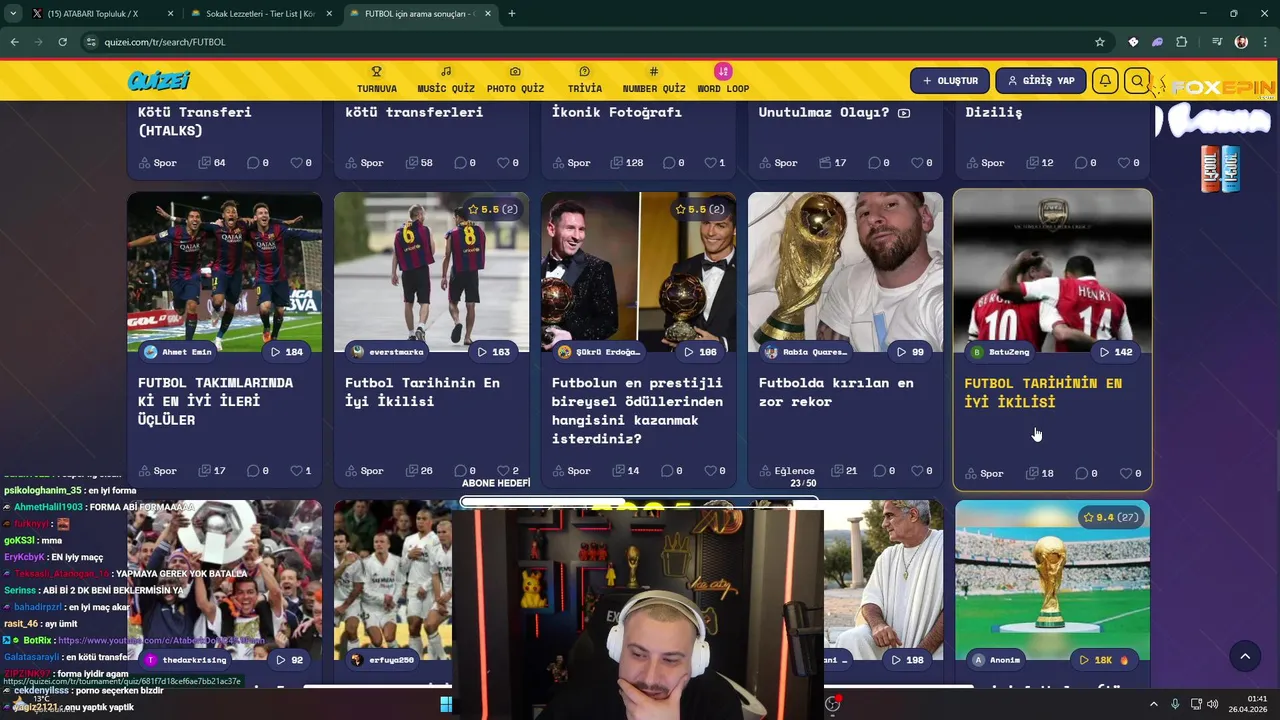
Task: Bookmark this page with the star
Action: click(x=1100, y=42)
